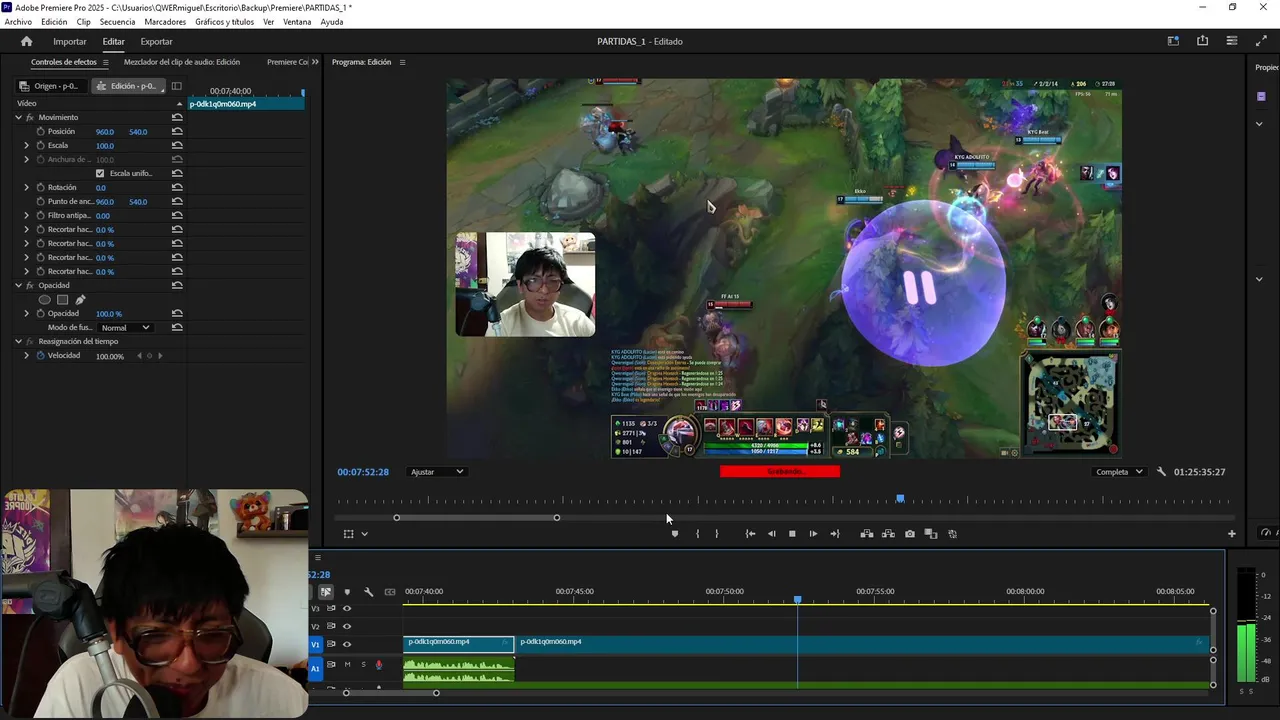Mark In point in Program monitor
This screenshot has width=1280, height=720.
pyautogui.click(x=697, y=534)
